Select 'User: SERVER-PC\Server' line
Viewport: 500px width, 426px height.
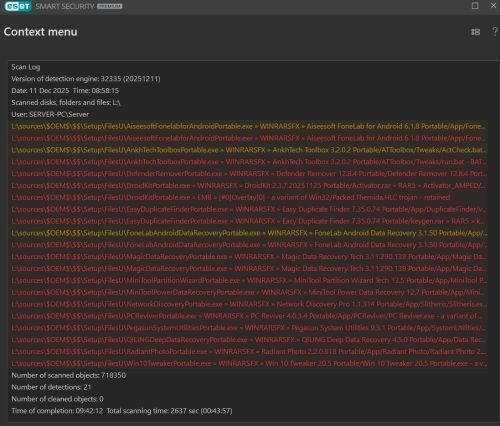tap(50, 114)
